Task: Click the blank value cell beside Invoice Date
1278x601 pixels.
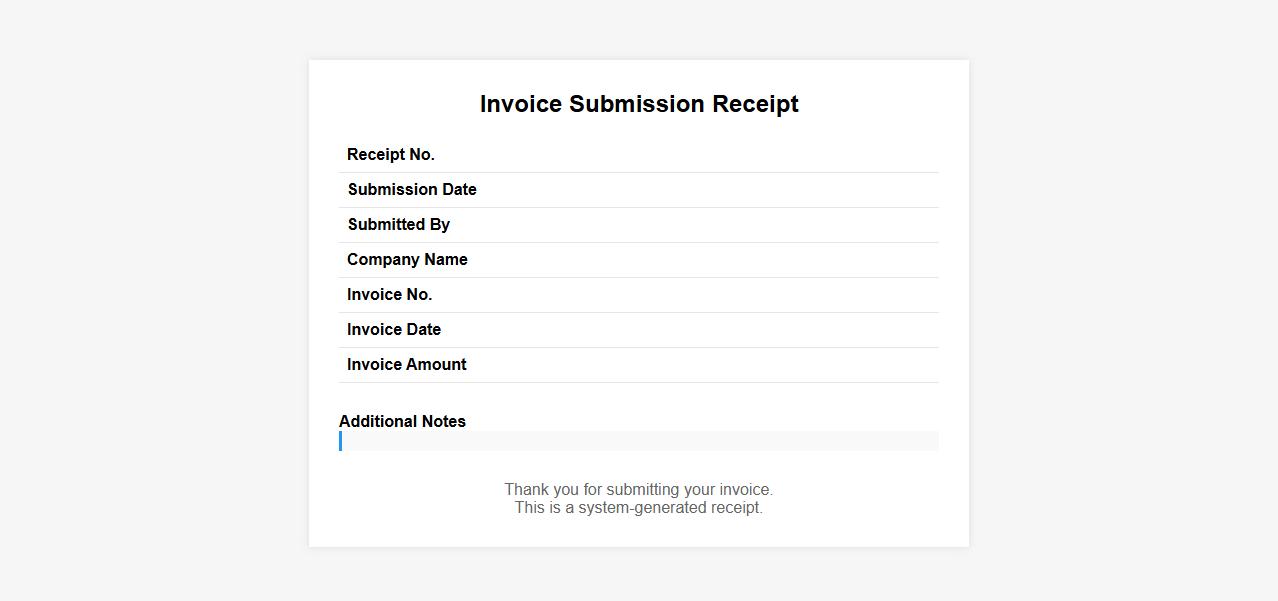Action: pyautogui.click(x=700, y=330)
